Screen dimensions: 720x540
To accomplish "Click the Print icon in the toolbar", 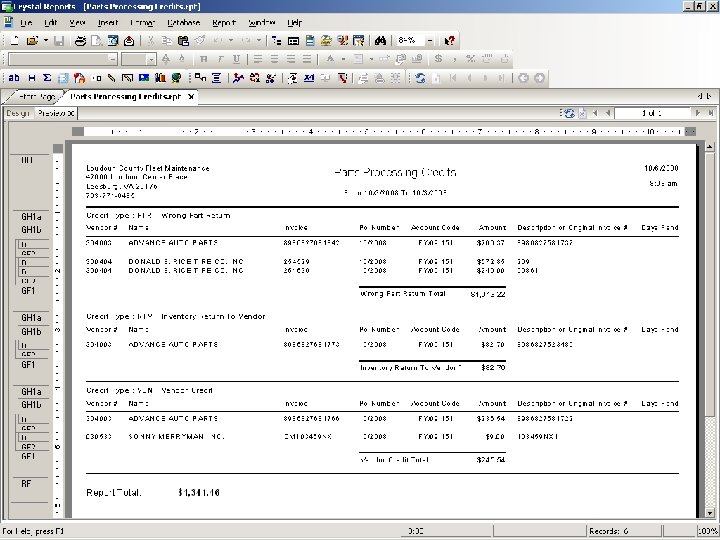I will click(80, 41).
